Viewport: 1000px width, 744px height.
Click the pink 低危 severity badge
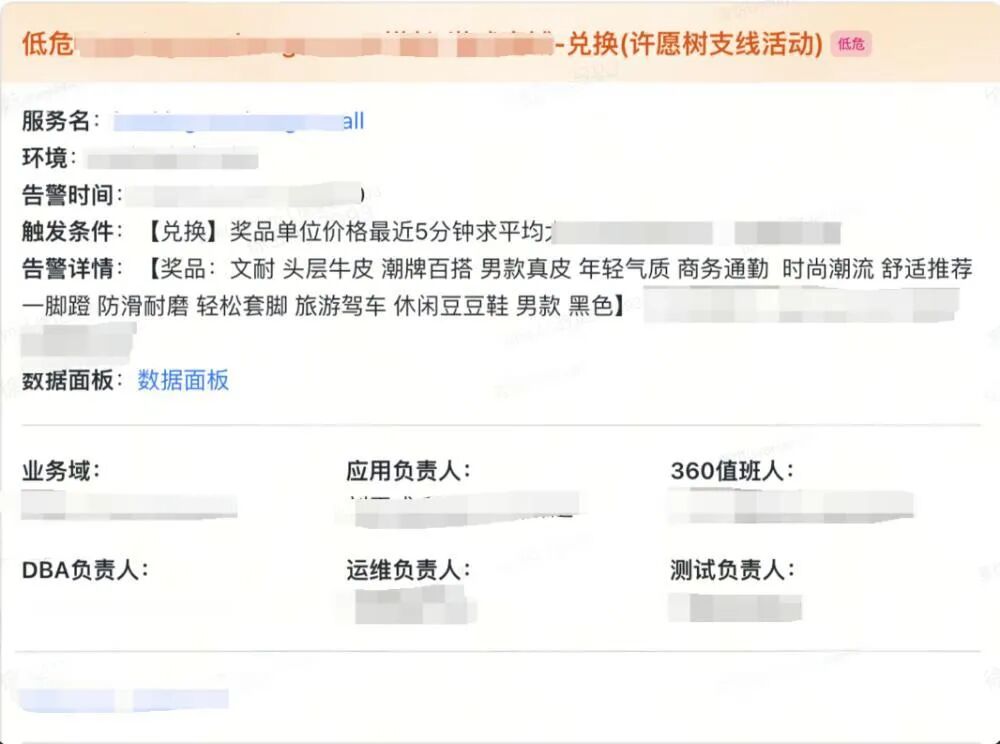tap(851, 44)
